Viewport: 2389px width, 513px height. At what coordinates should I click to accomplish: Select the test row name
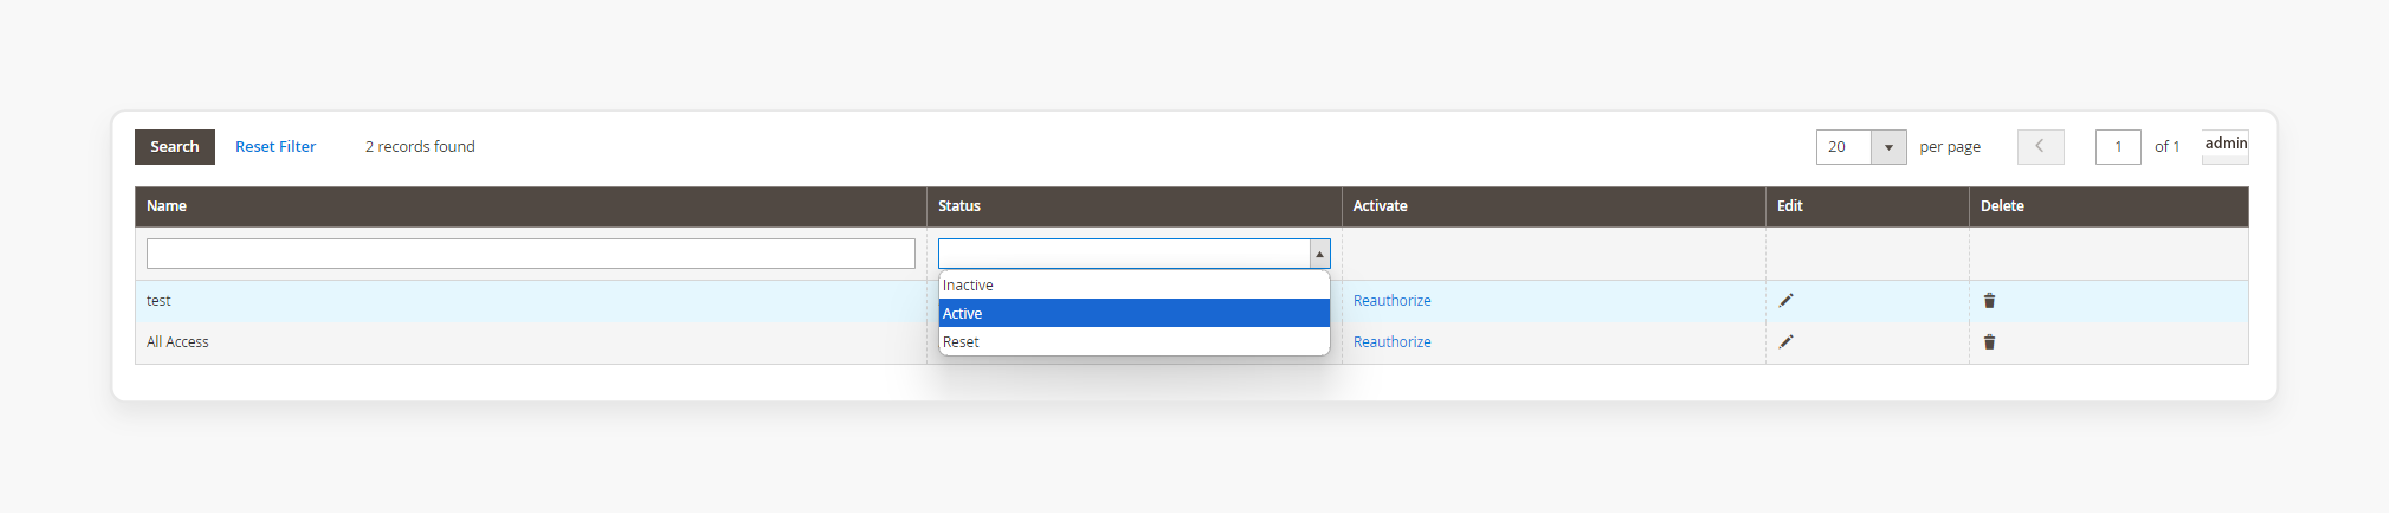click(159, 301)
